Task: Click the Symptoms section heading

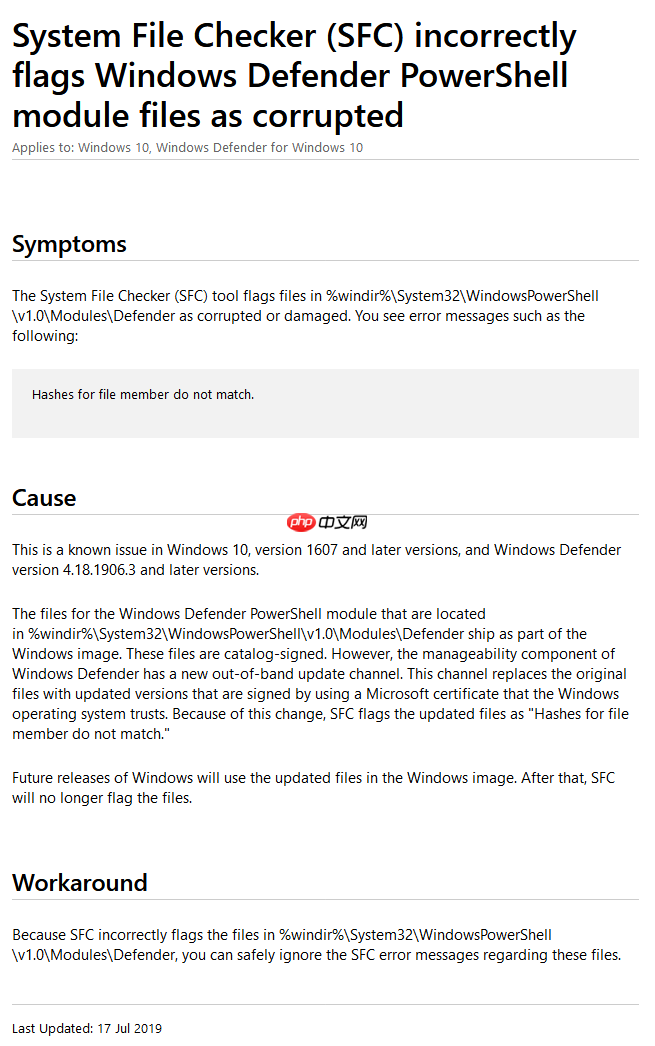Action: 69,244
